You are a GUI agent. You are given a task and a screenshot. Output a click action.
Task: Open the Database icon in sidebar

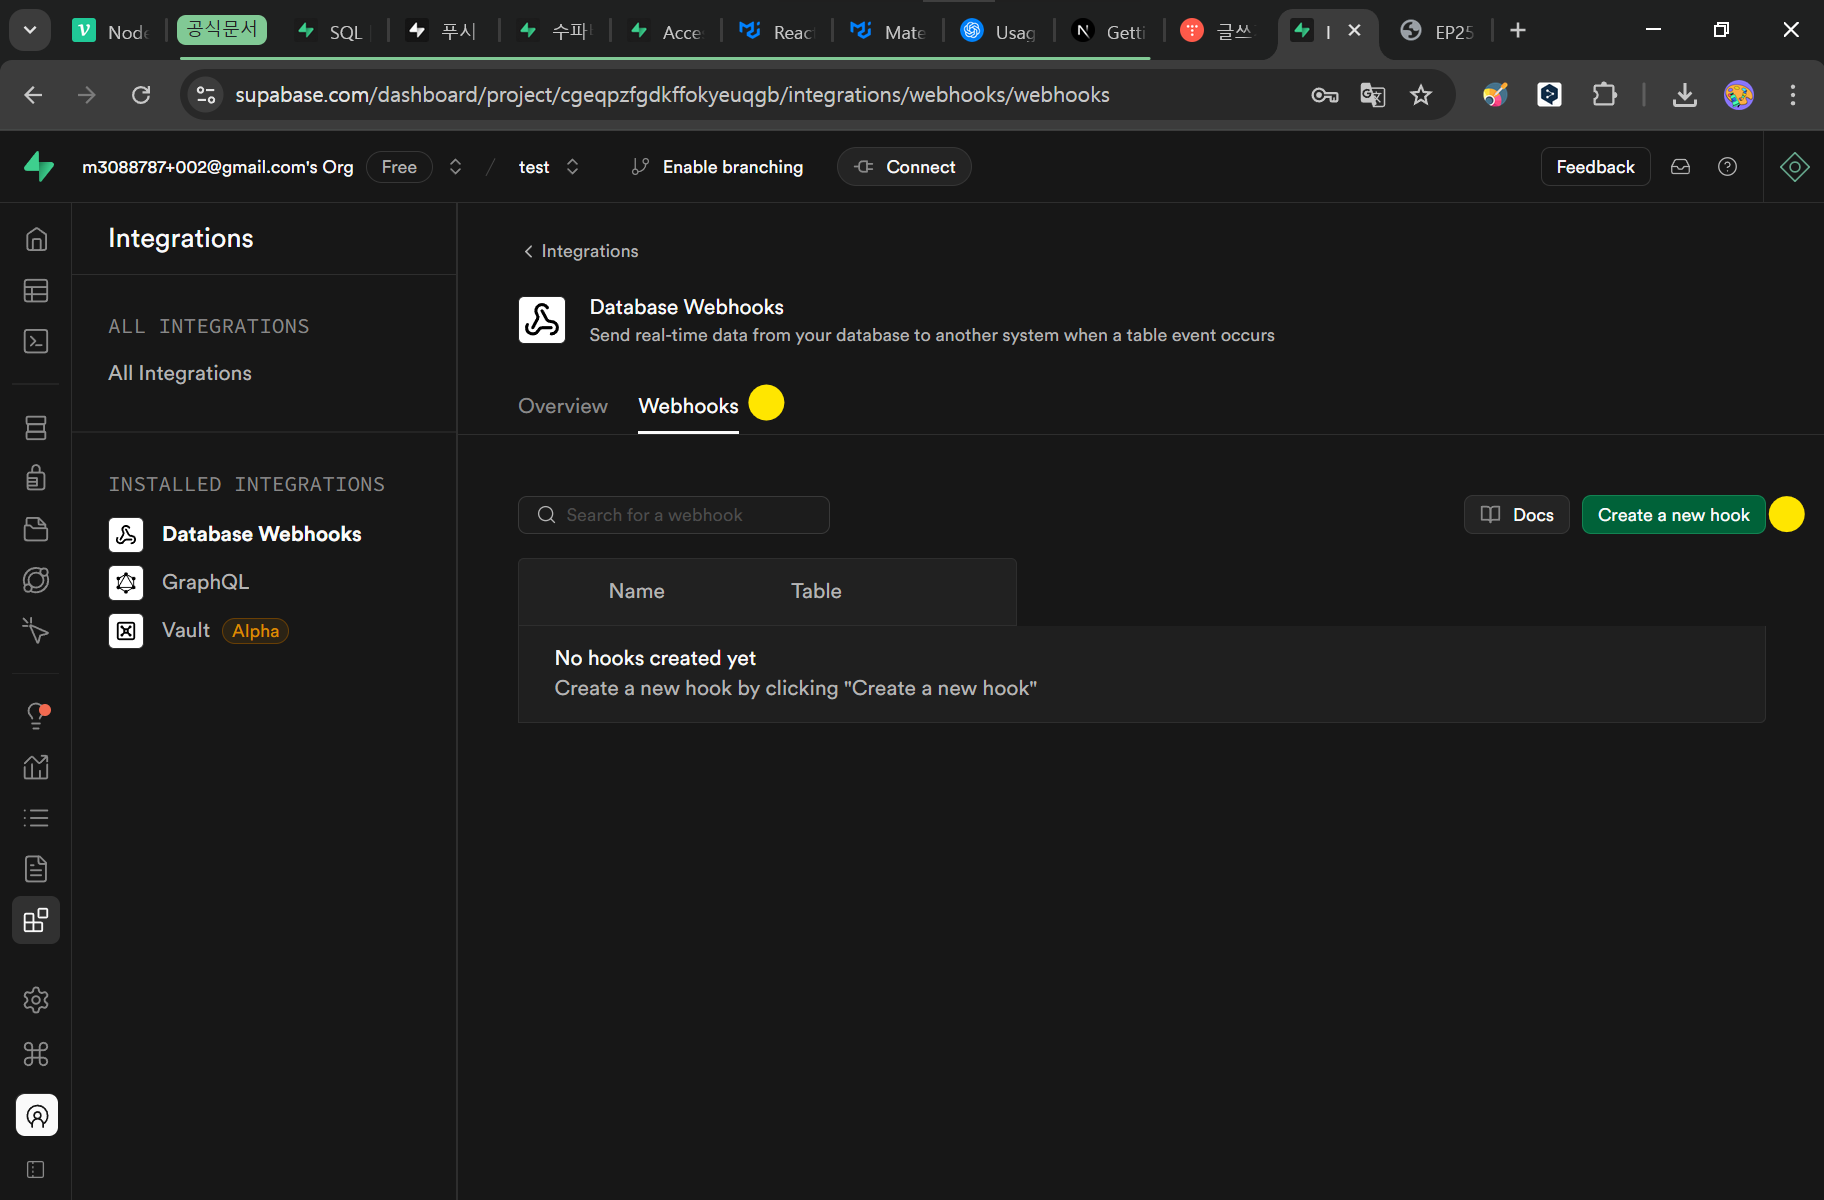click(x=36, y=428)
